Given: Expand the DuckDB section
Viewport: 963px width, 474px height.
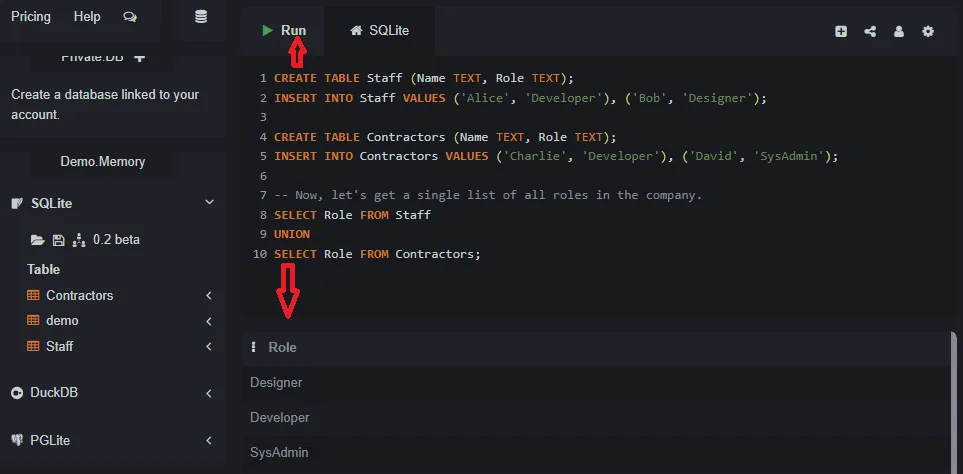Looking at the screenshot, I should [x=209, y=393].
